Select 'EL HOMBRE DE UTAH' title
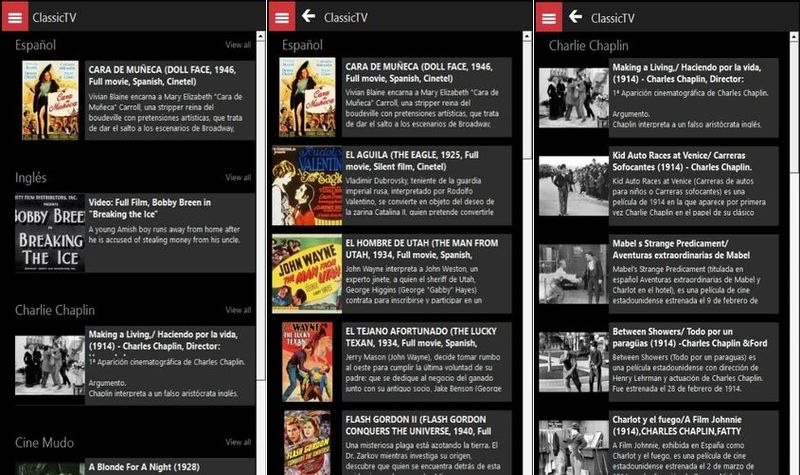 pos(421,249)
